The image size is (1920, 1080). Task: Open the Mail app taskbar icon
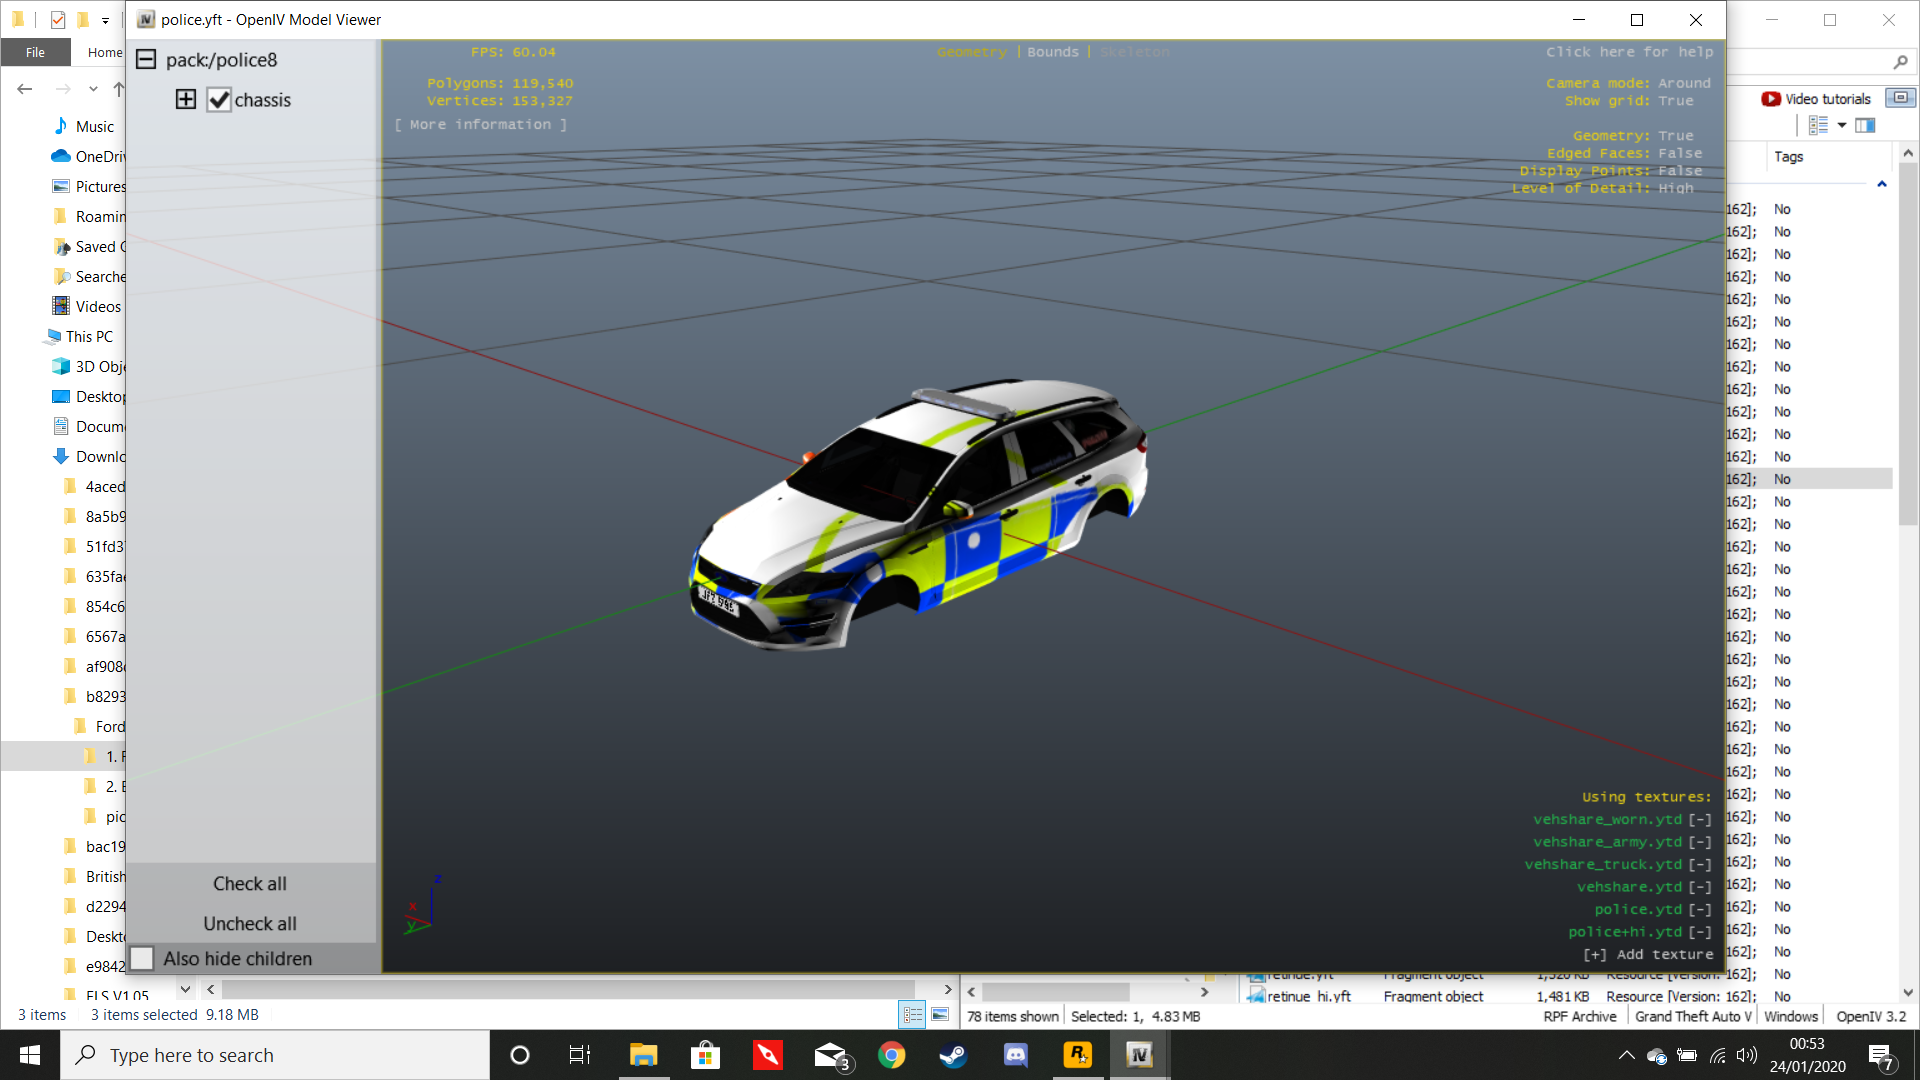pos(830,1055)
